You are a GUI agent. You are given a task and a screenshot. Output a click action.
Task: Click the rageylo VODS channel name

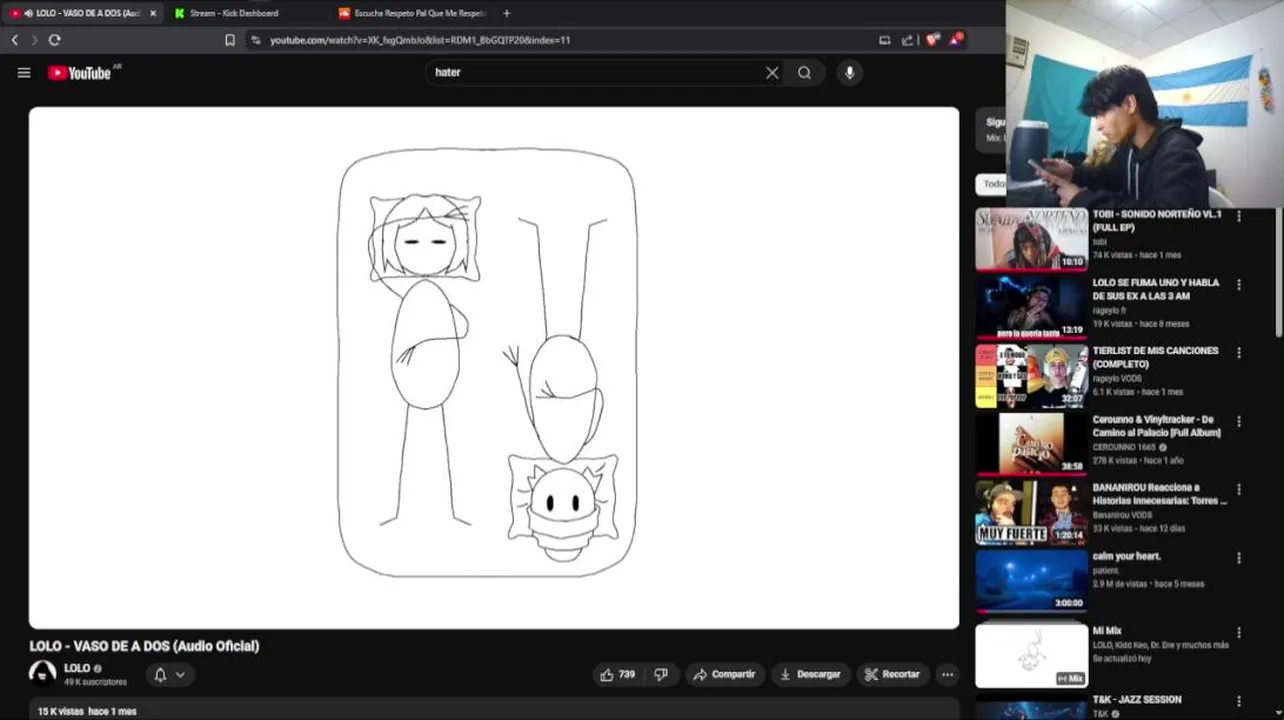[1115, 379]
